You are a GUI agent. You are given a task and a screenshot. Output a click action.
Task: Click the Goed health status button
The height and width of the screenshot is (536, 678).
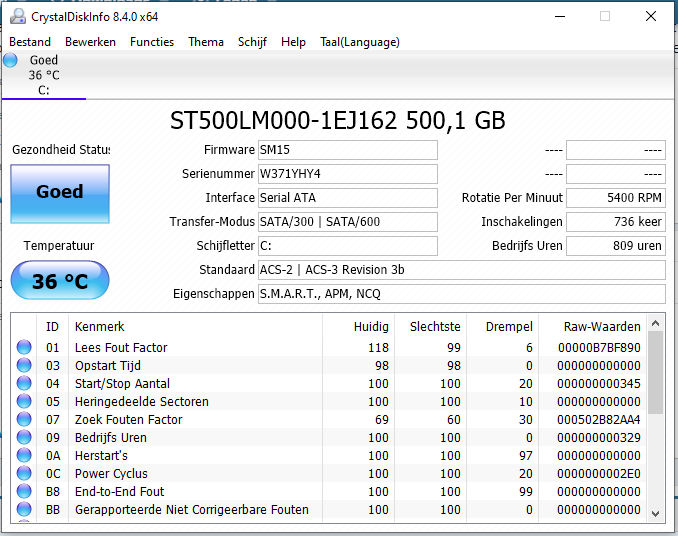pos(60,192)
